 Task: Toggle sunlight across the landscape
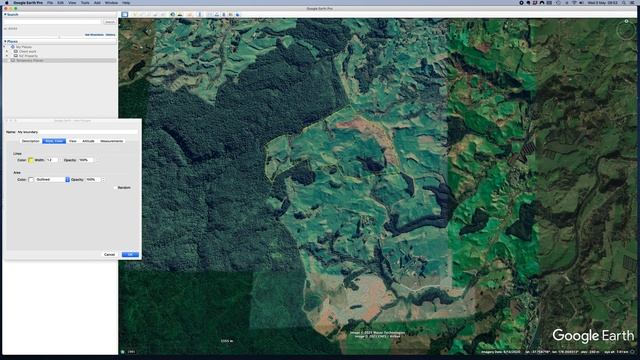pyautogui.click(x=180, y=14)
